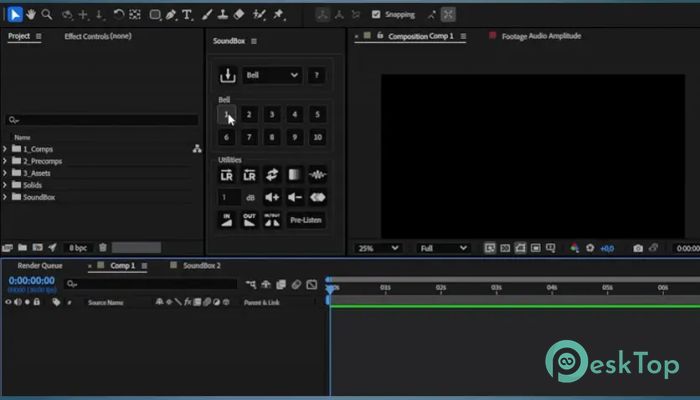Select the Rectangle shape tool
This screenshot has height=400, width=700.
155,15
